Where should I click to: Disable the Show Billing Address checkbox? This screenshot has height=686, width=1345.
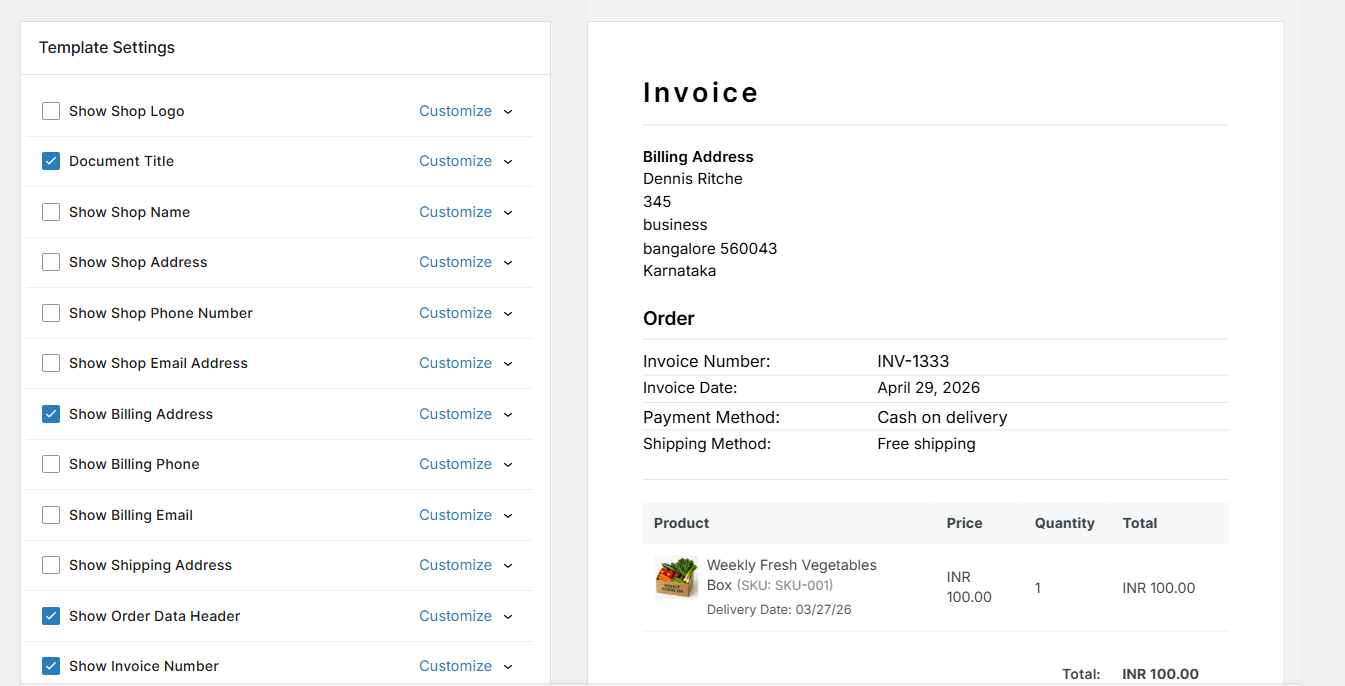(x=51, y=414)
